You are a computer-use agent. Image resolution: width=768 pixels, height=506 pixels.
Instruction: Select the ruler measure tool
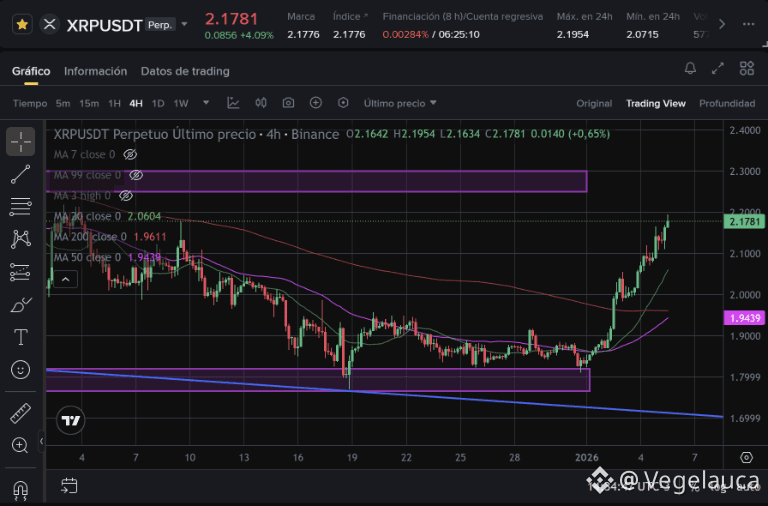point(21,413)
